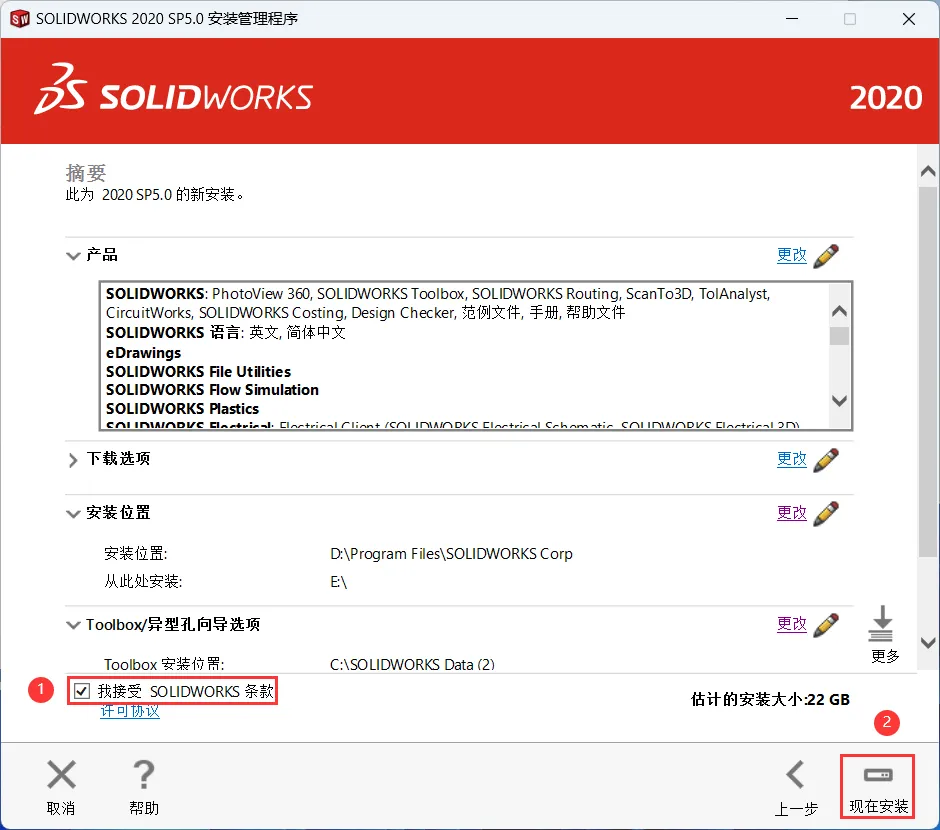Click main page scrollbar thumb
Viewport: 940px width, 830px height.
pos(928,372)
